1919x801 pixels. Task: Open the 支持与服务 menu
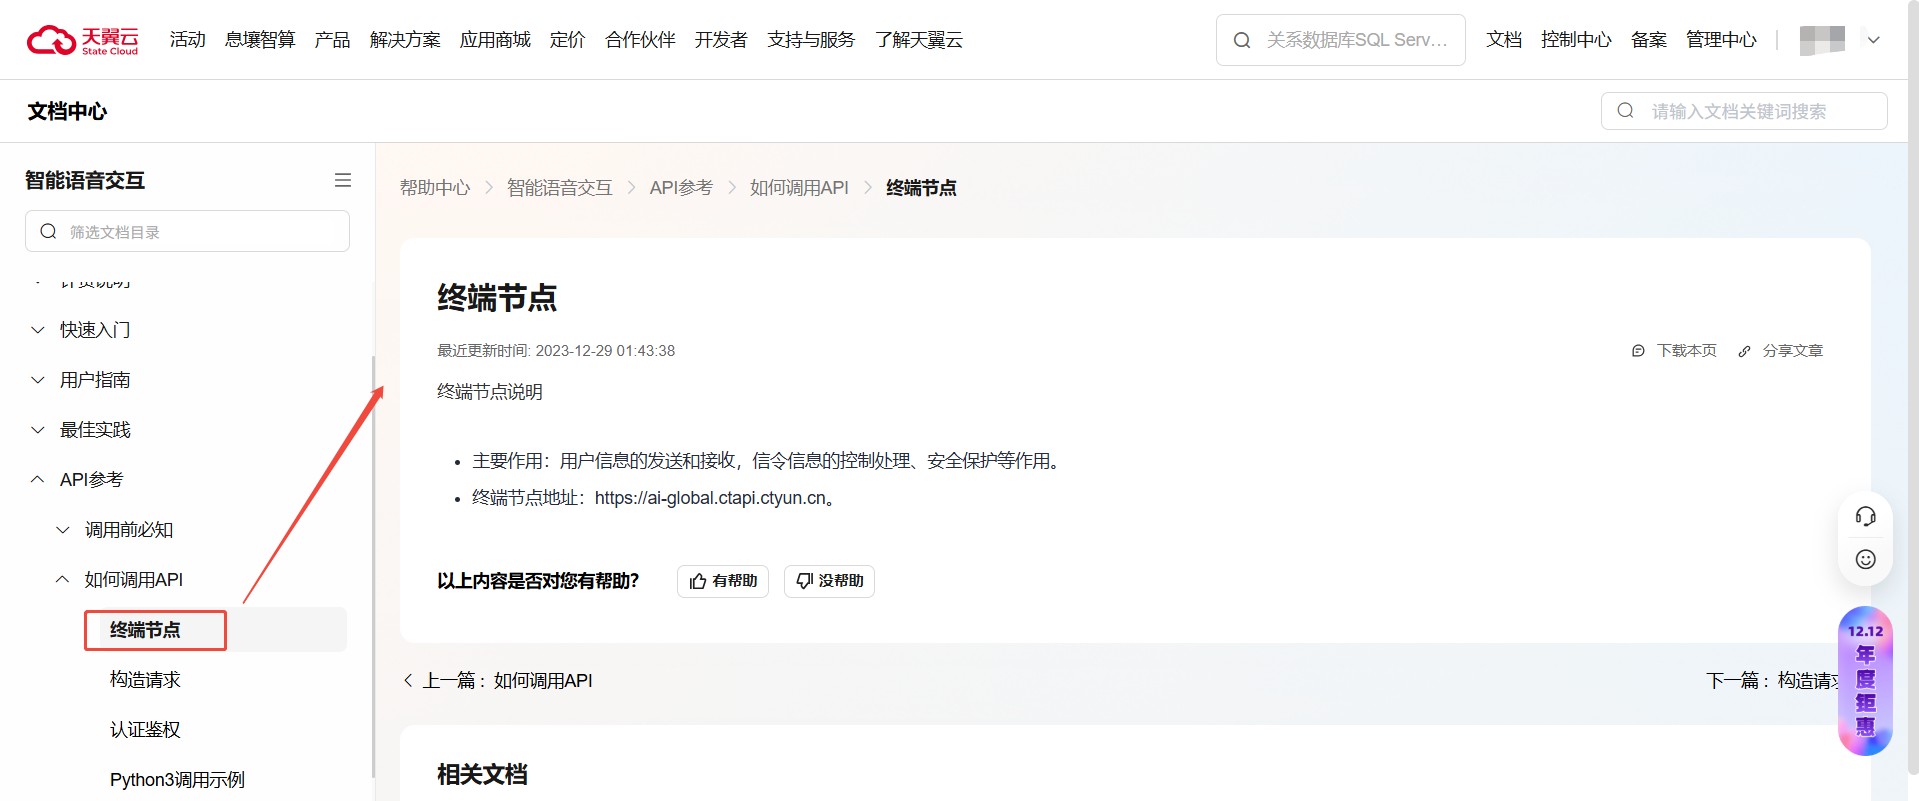pyautogui.click(x=811, y=40)
